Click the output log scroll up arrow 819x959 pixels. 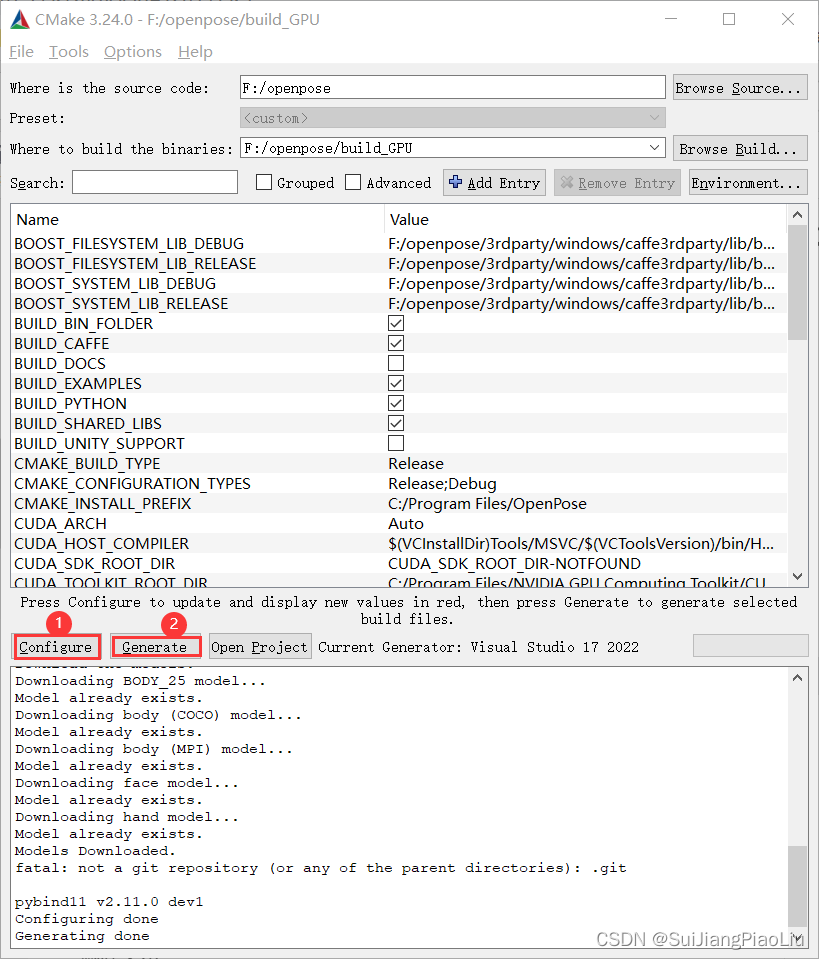pyautogui.click(x=797, y=677)
